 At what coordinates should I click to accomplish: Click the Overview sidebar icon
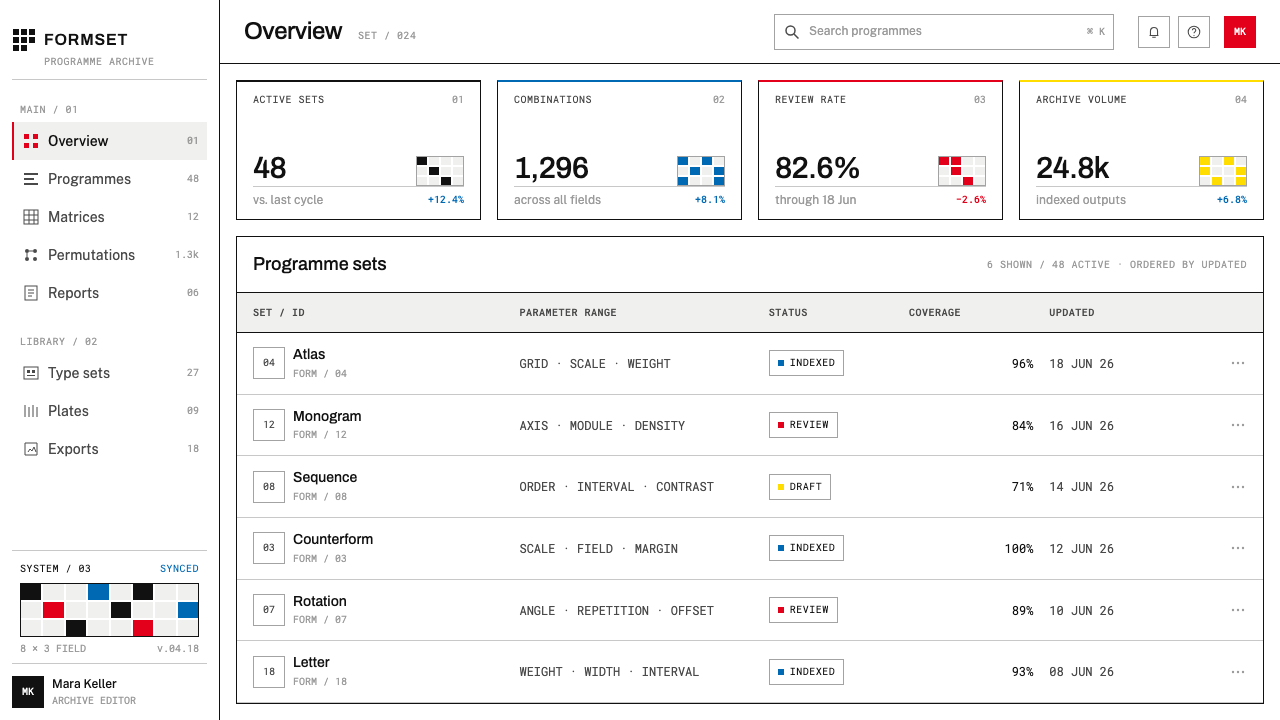[31, 141]
